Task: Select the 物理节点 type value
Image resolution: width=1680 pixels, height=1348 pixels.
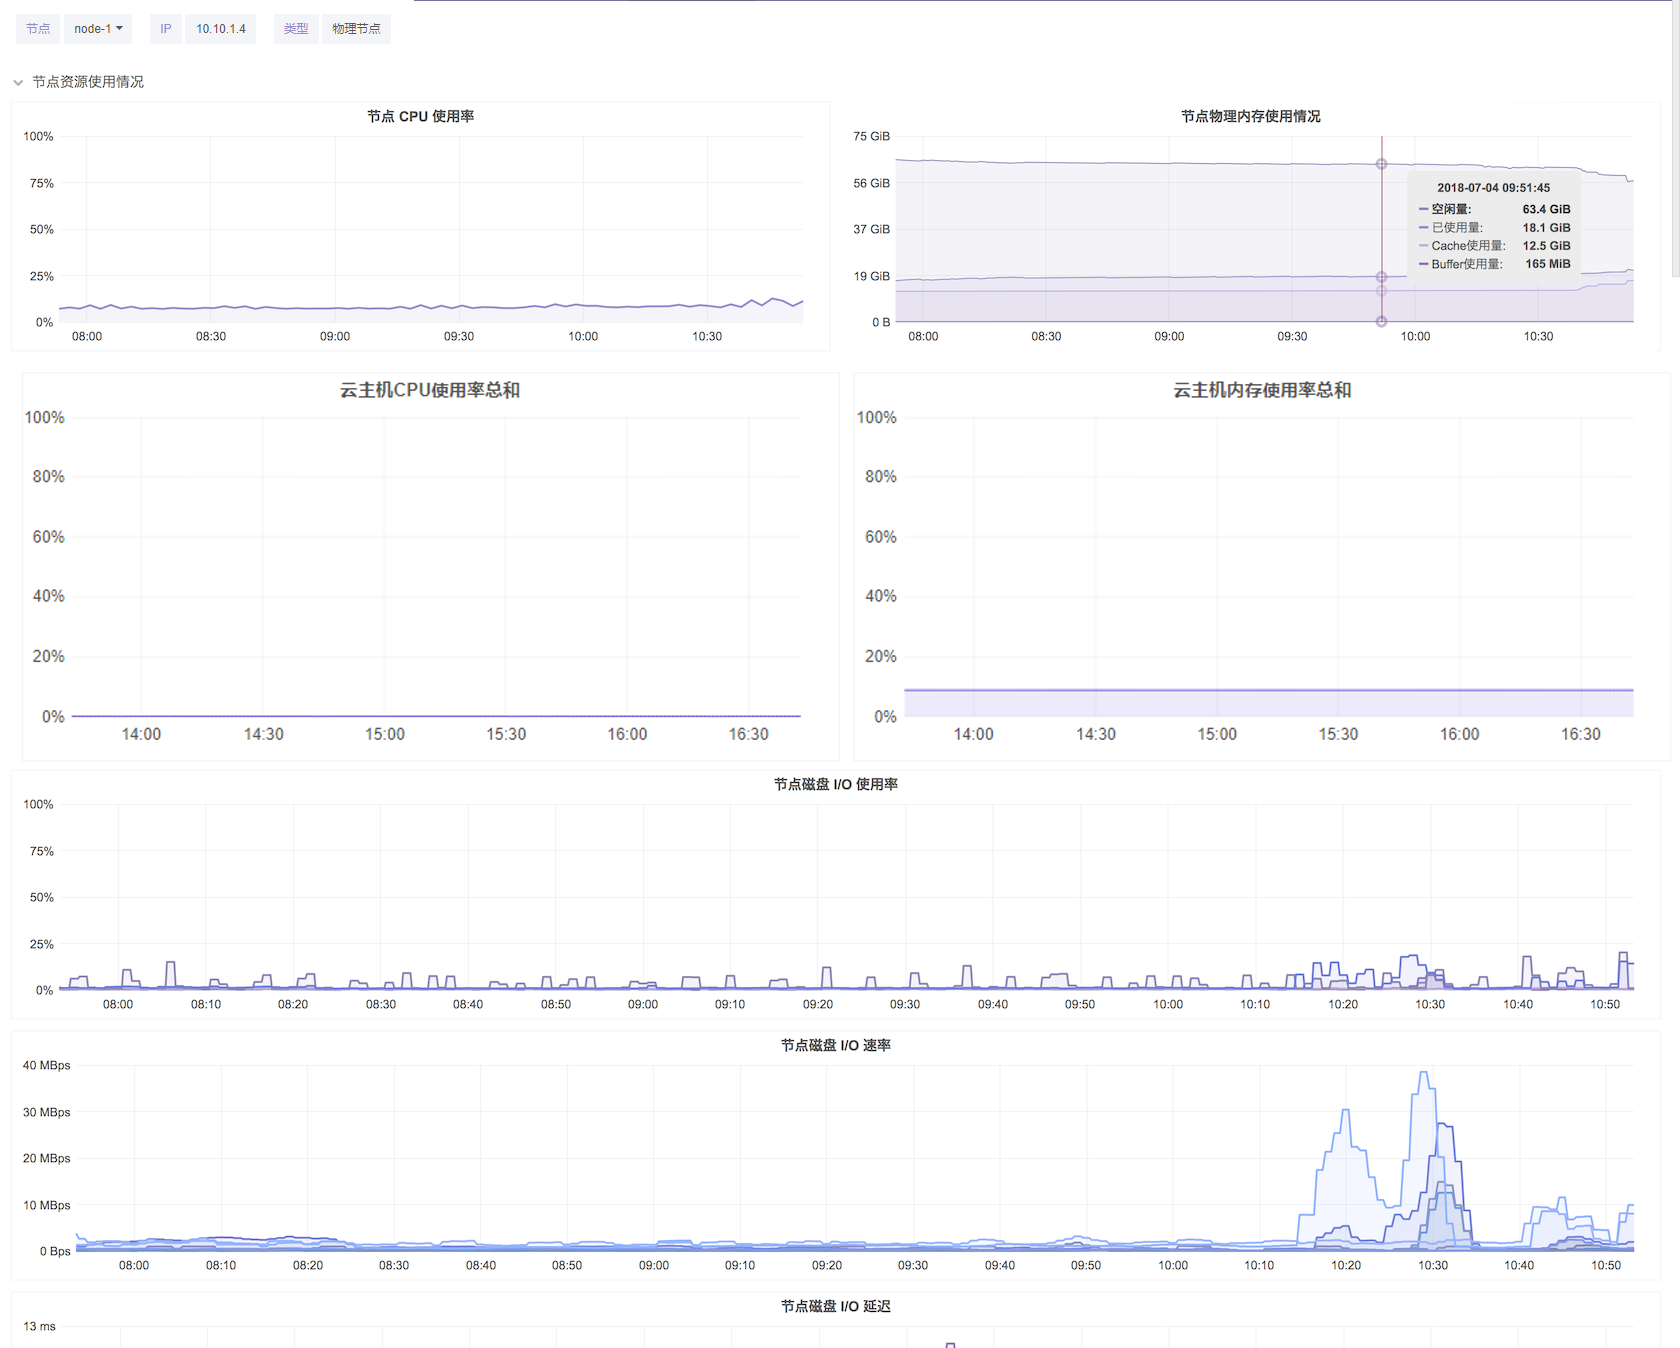Action: click(356, 29)
